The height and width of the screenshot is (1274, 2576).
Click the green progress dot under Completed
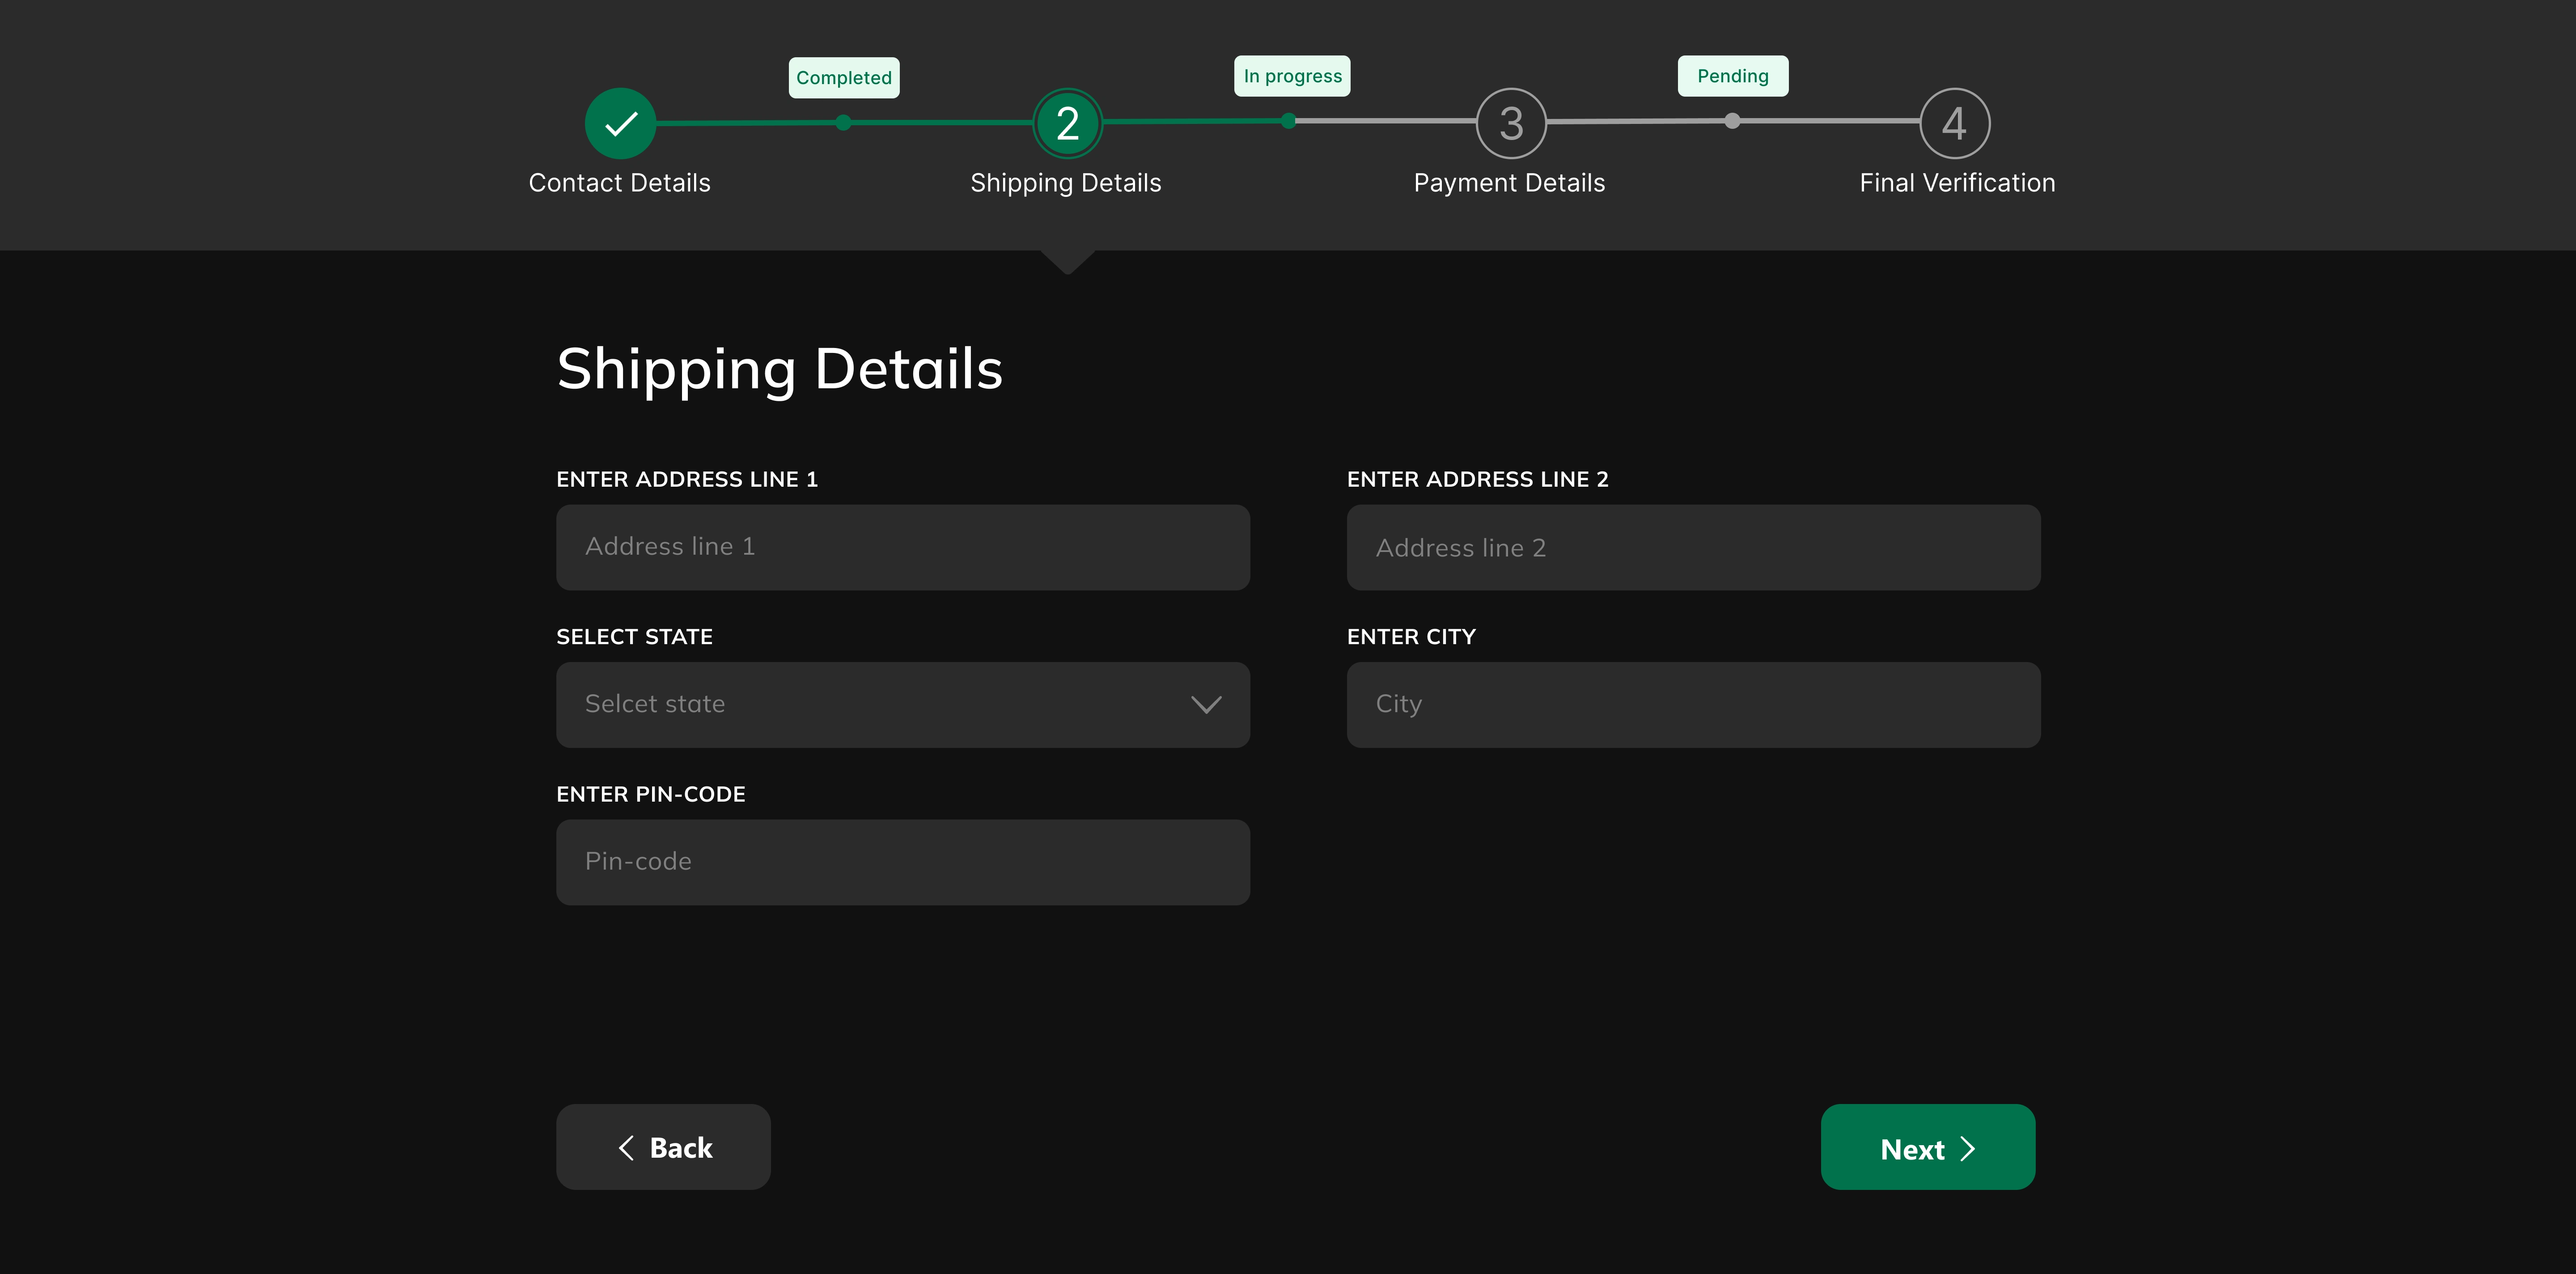tap(843, 122)
